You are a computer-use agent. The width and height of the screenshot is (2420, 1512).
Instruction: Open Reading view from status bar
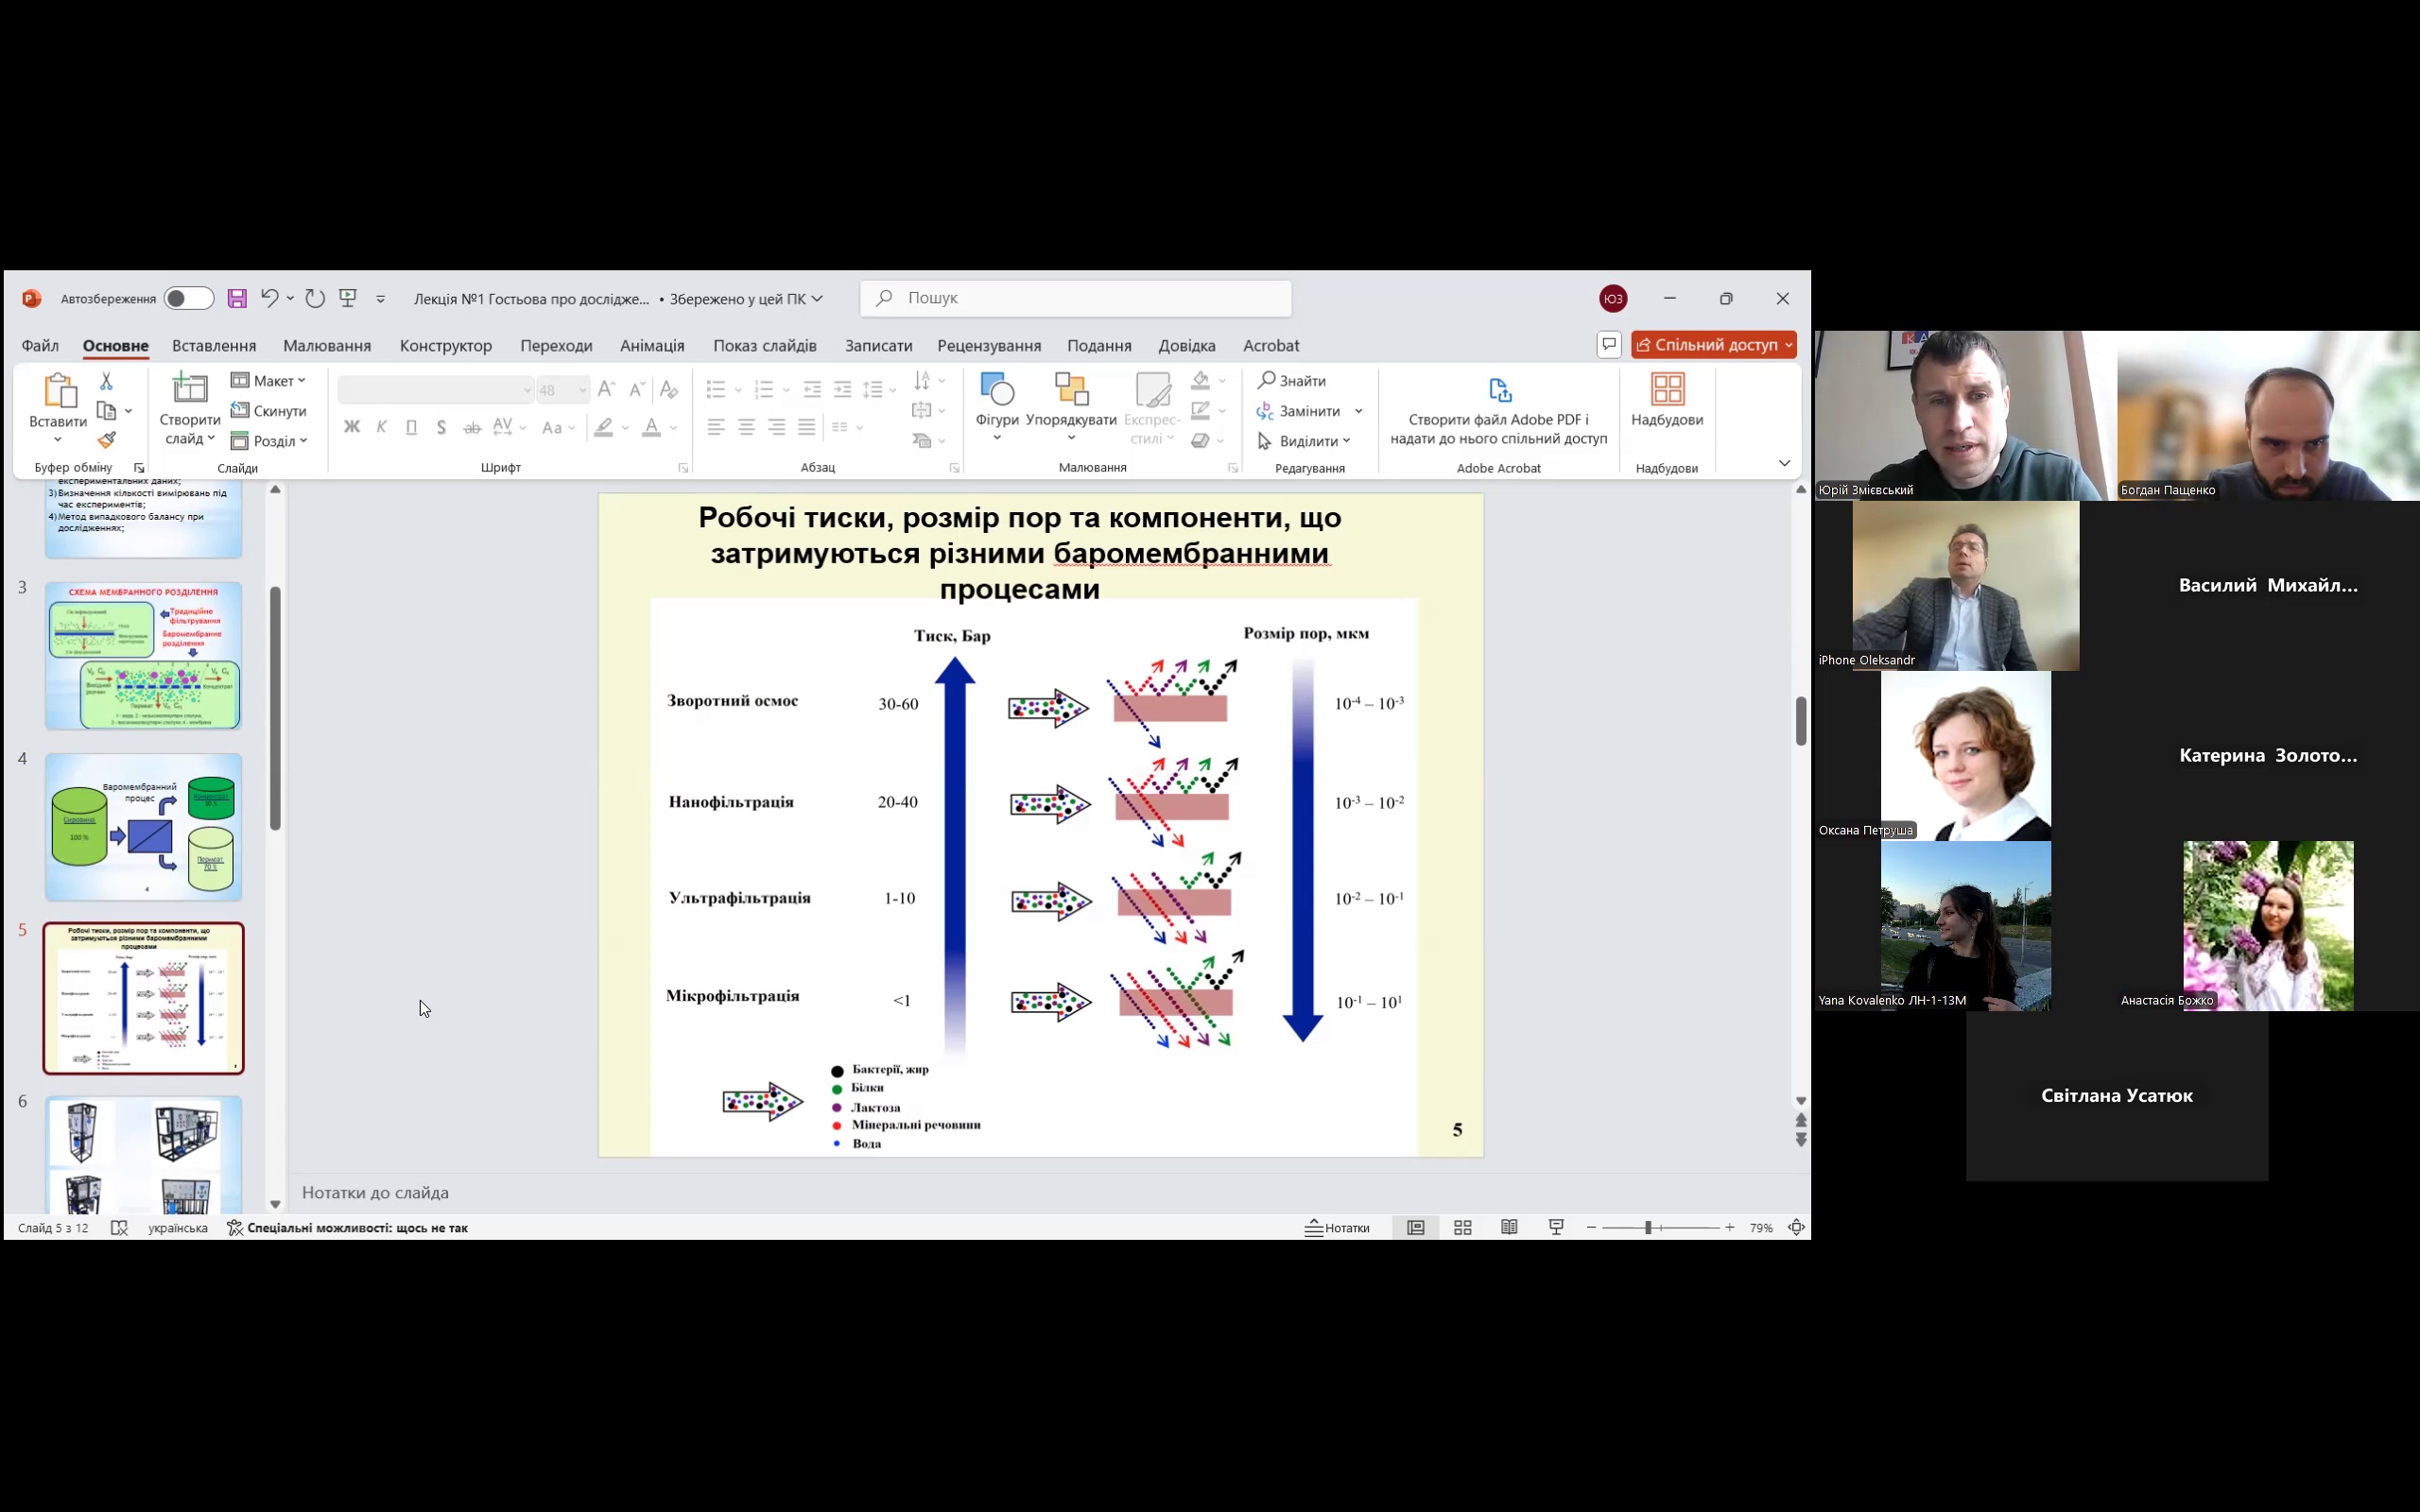tap(1509, 1227)
